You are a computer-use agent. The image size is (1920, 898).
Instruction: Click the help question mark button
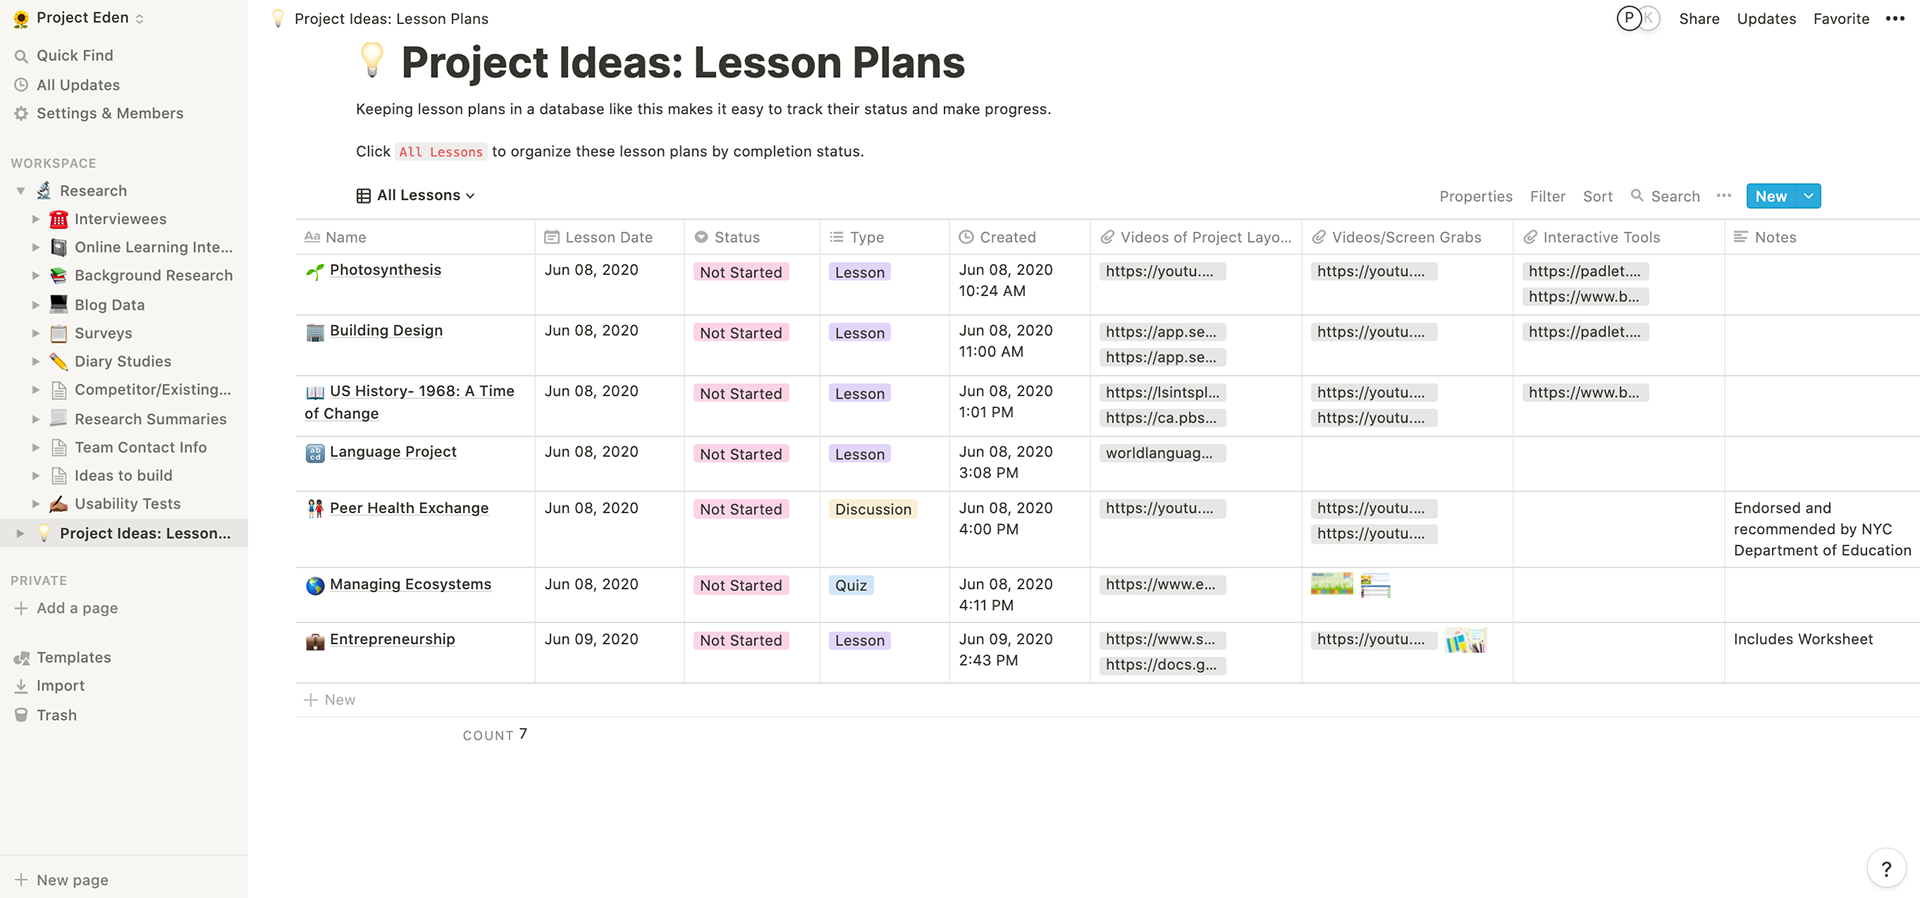point(1886,869)
